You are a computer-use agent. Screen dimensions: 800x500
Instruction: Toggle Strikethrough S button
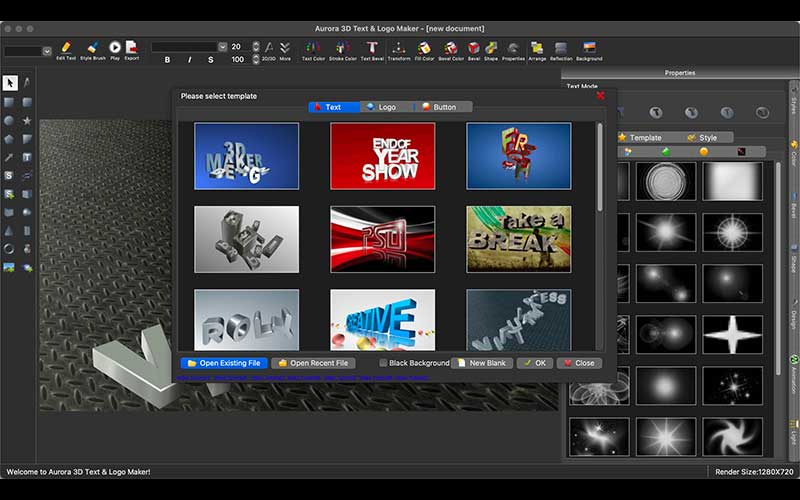pyautogui.click(x=211, y=60)
